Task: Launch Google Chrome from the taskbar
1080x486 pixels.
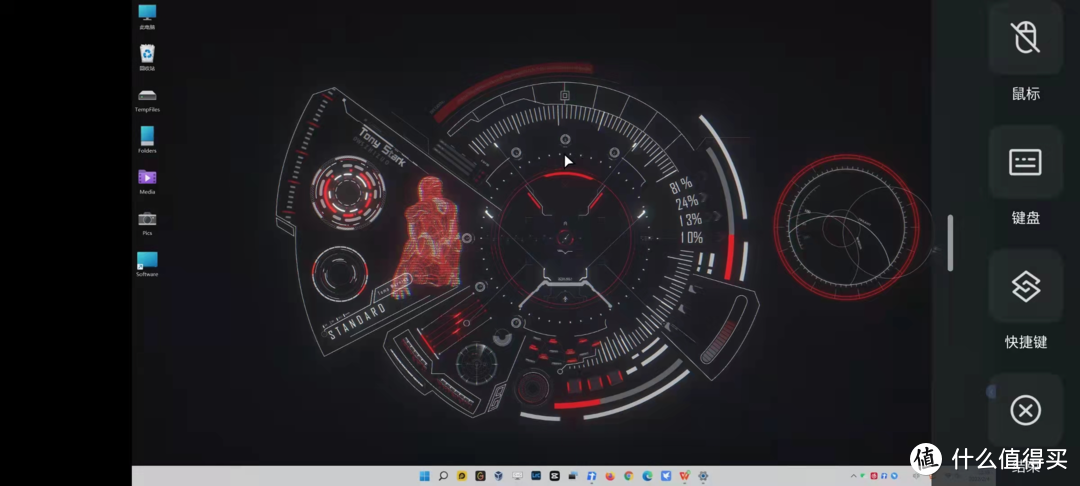Action: [629, 476]
